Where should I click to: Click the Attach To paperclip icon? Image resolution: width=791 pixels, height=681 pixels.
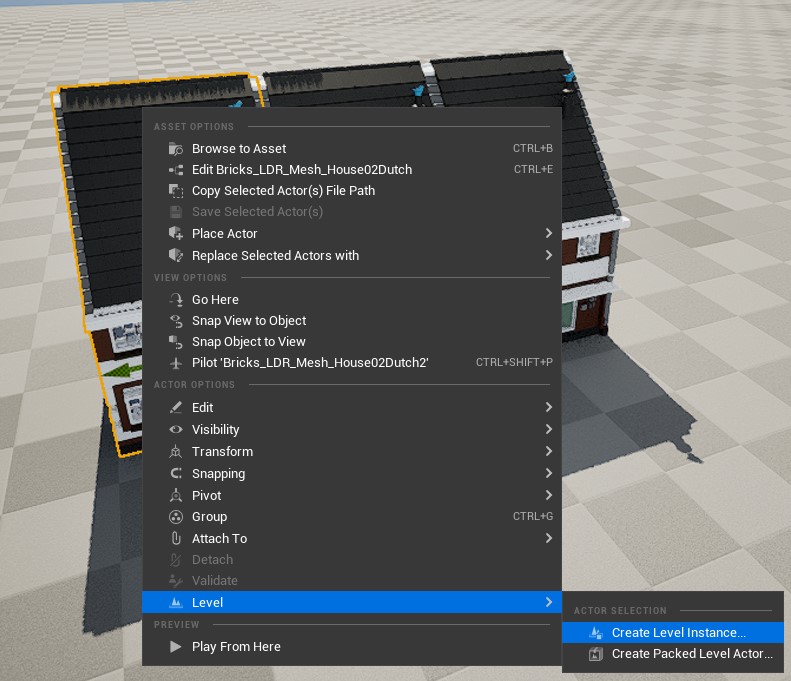coord(176,538)
